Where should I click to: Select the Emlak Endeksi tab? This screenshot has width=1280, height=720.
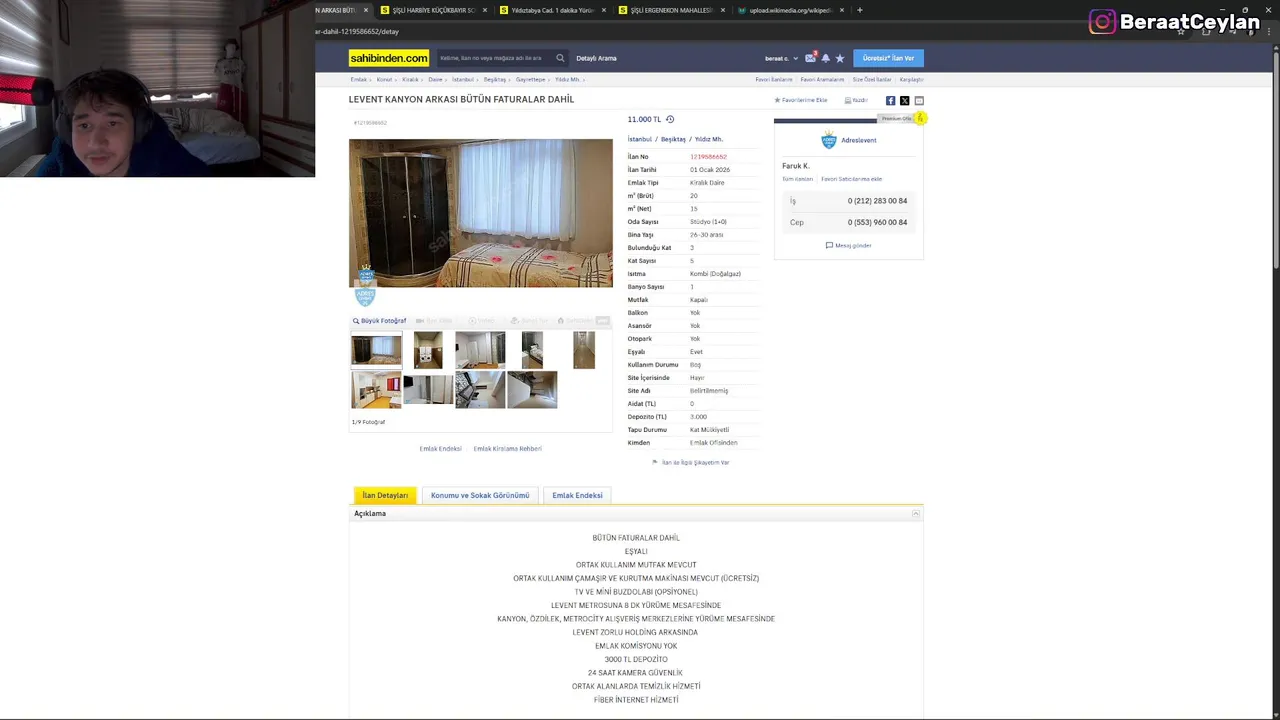coord(577,495)
